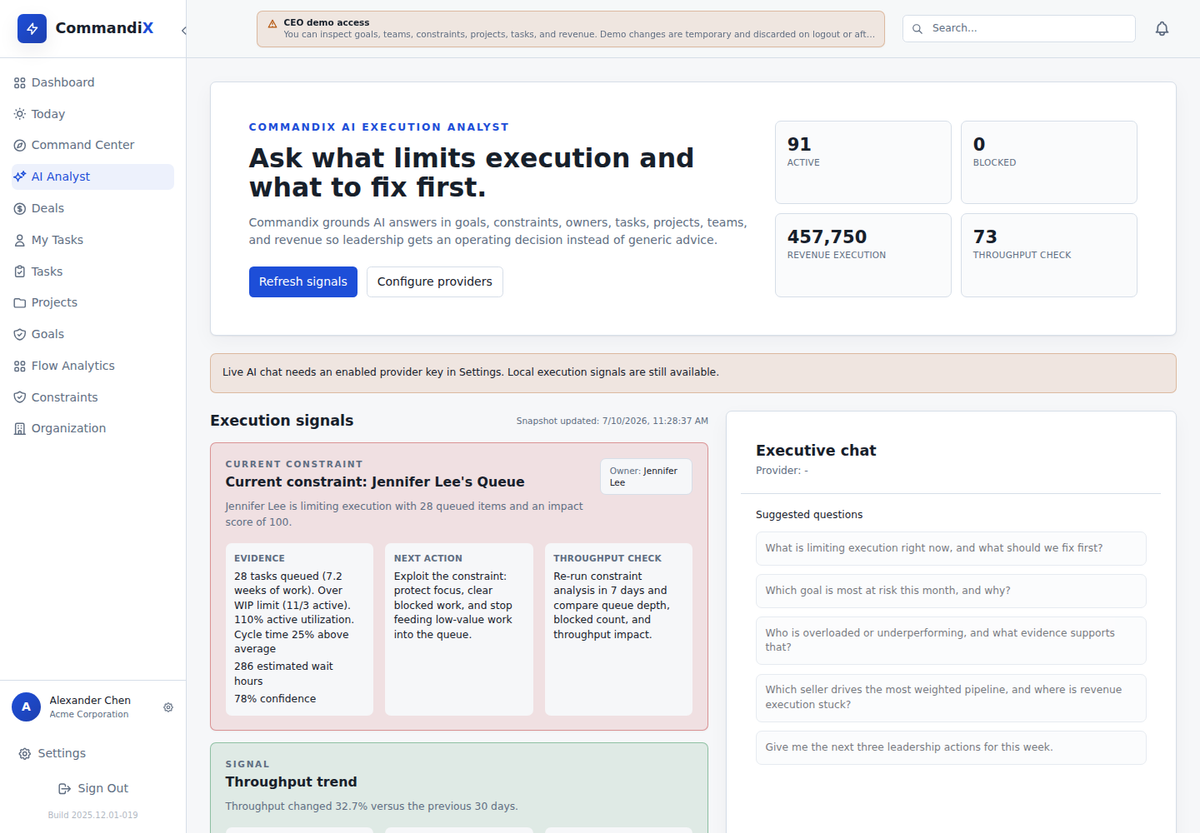The height and width of the screenshot is (833, 1200).
Task: Open the Projects page
Action: (92, 303)
